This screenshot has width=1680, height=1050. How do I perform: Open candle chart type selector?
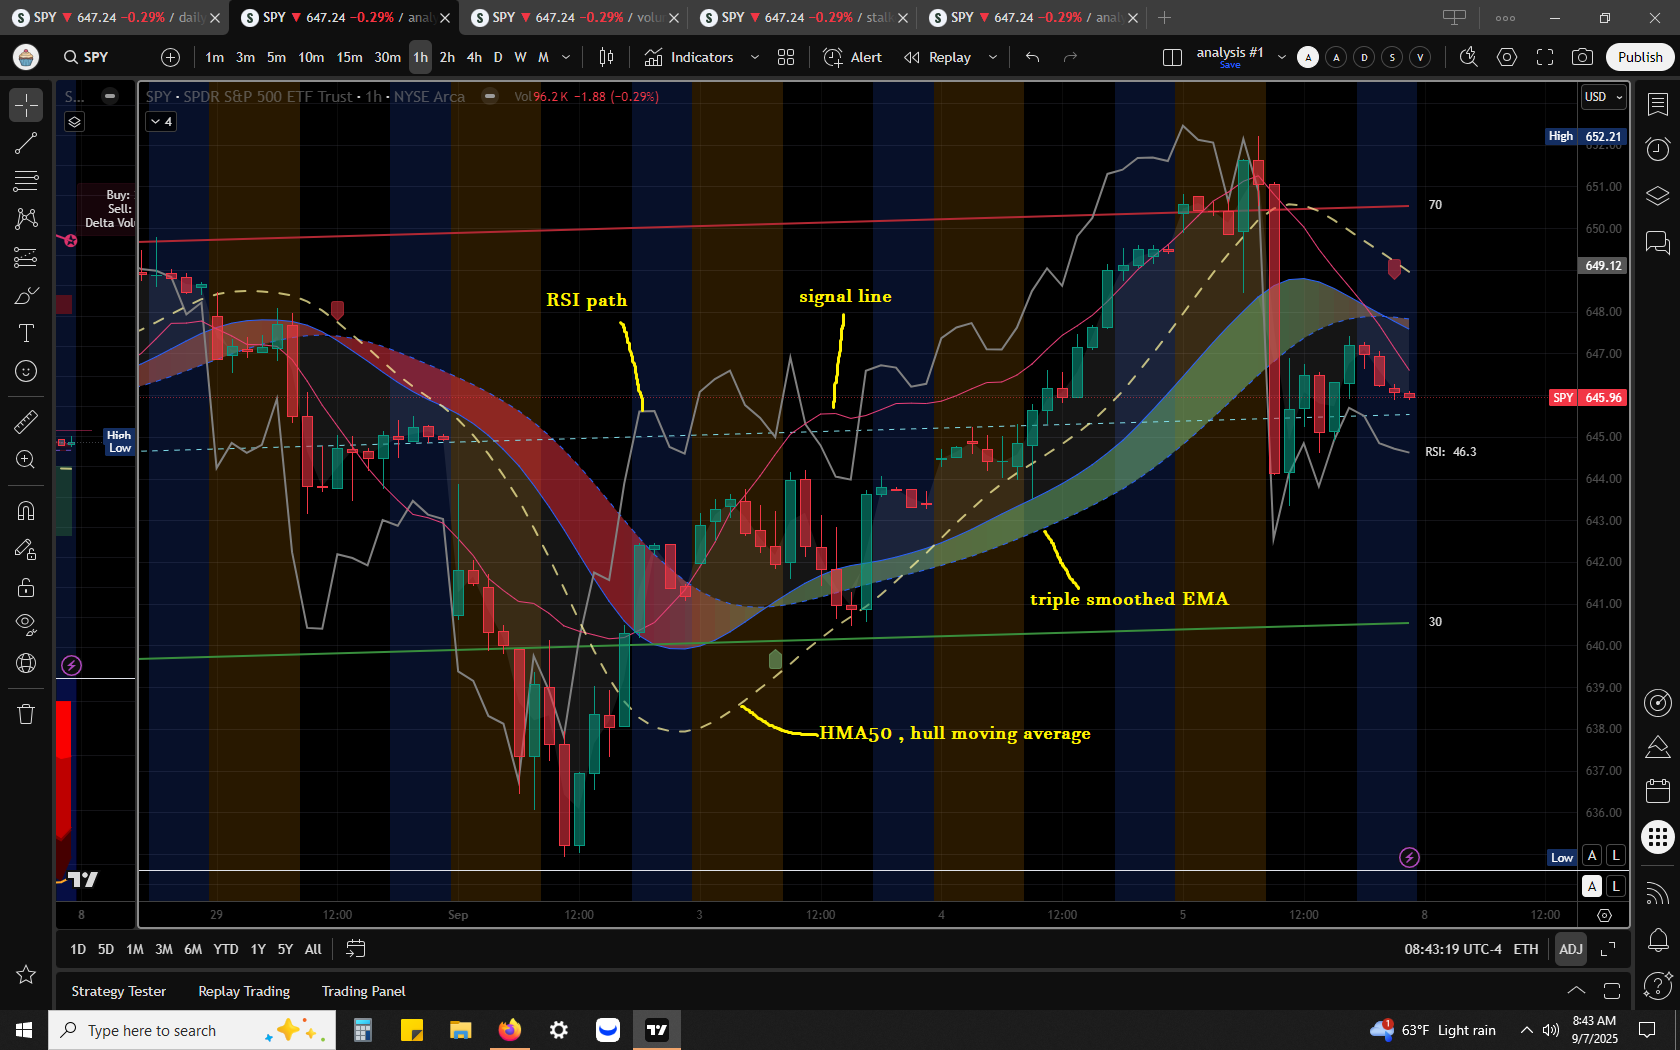pyautogui.click(x=606, y=57)
